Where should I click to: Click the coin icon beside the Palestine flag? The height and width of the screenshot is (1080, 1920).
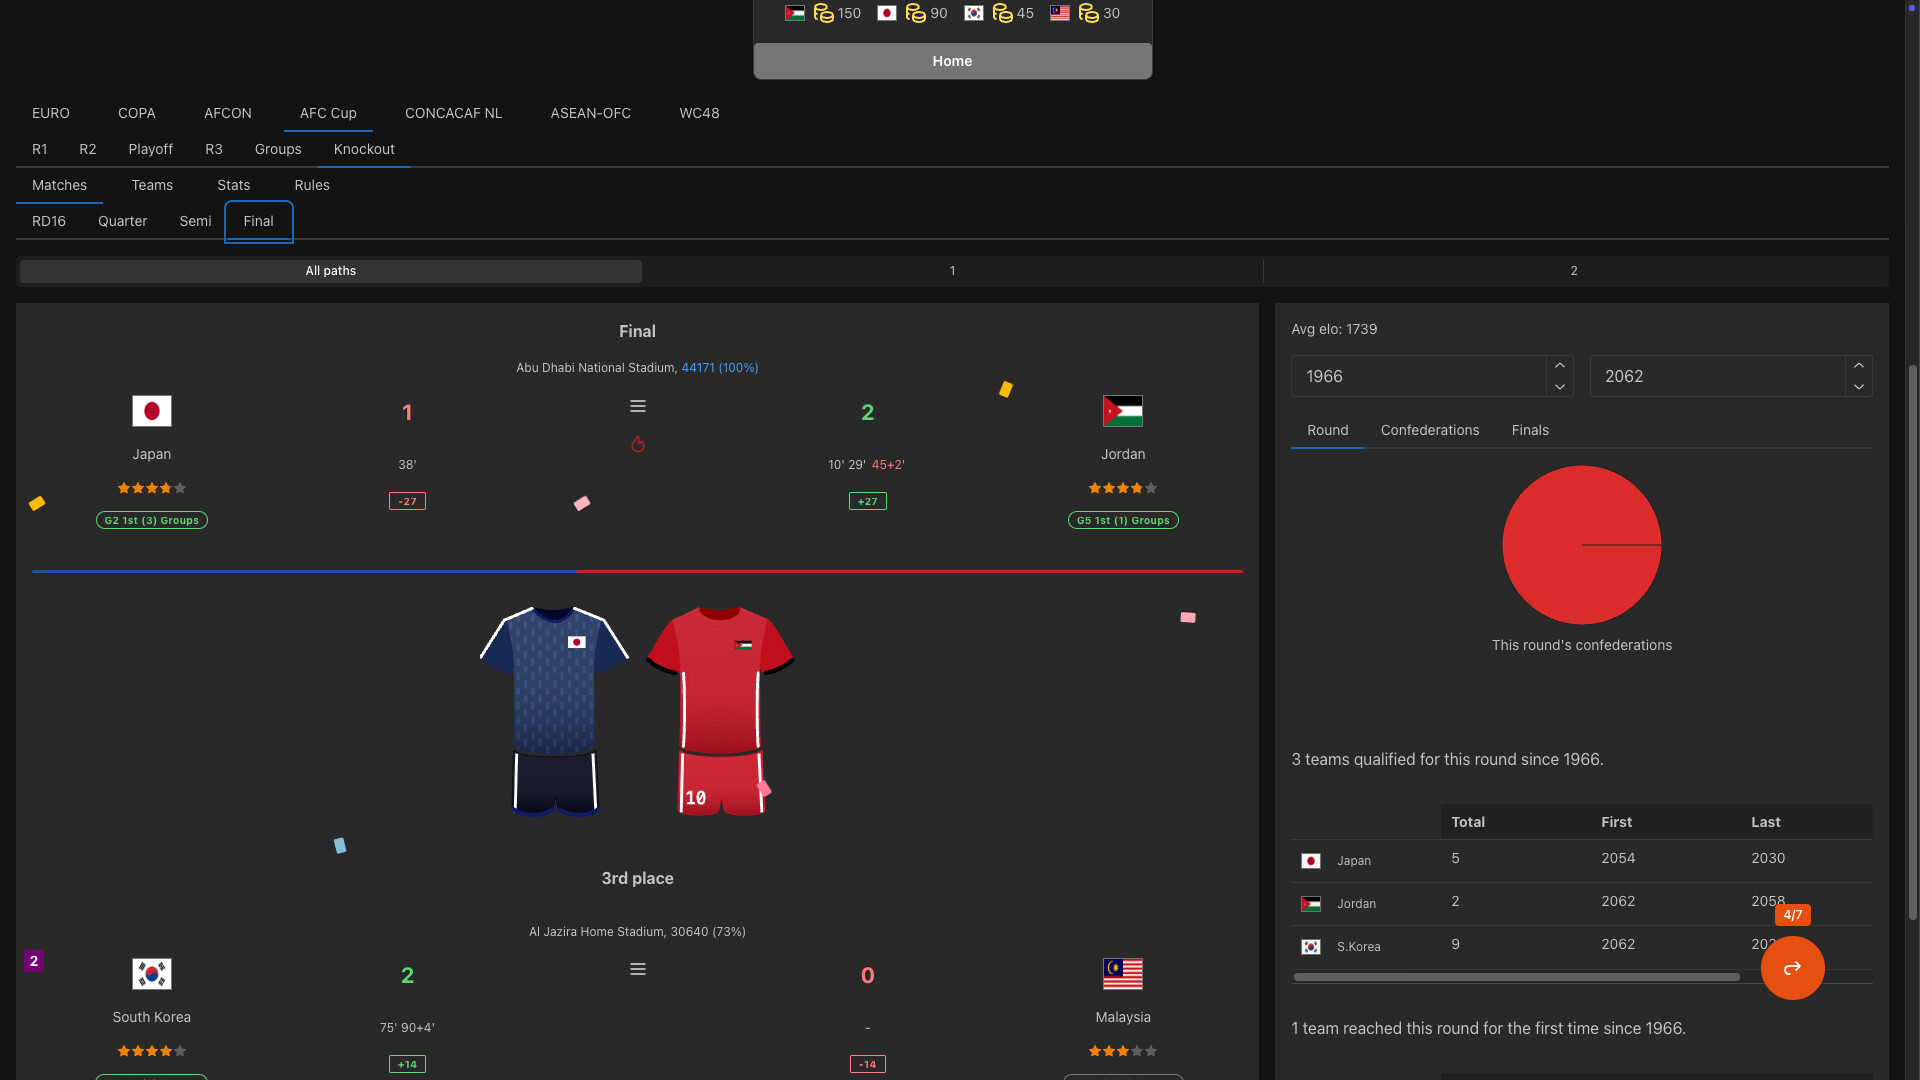(823, 14)
